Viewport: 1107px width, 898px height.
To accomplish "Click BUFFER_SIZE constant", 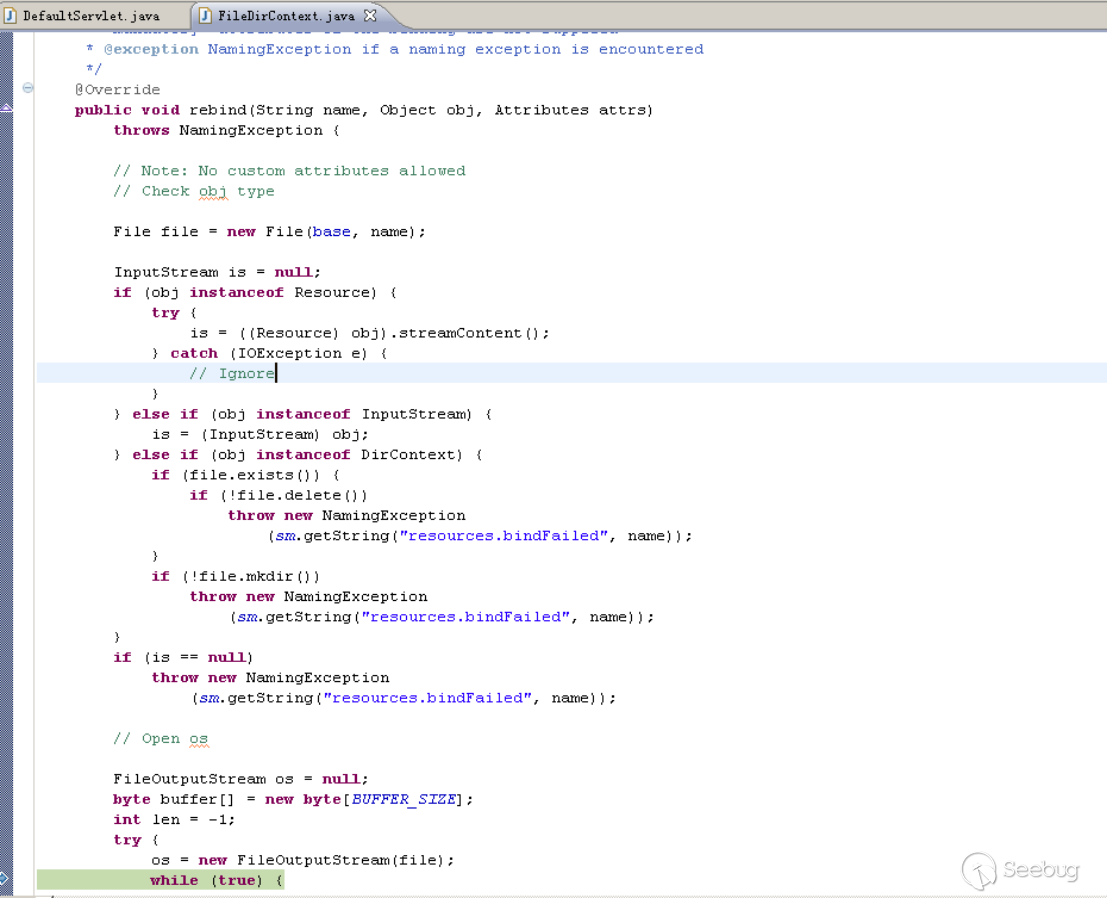I will (403, 799).
